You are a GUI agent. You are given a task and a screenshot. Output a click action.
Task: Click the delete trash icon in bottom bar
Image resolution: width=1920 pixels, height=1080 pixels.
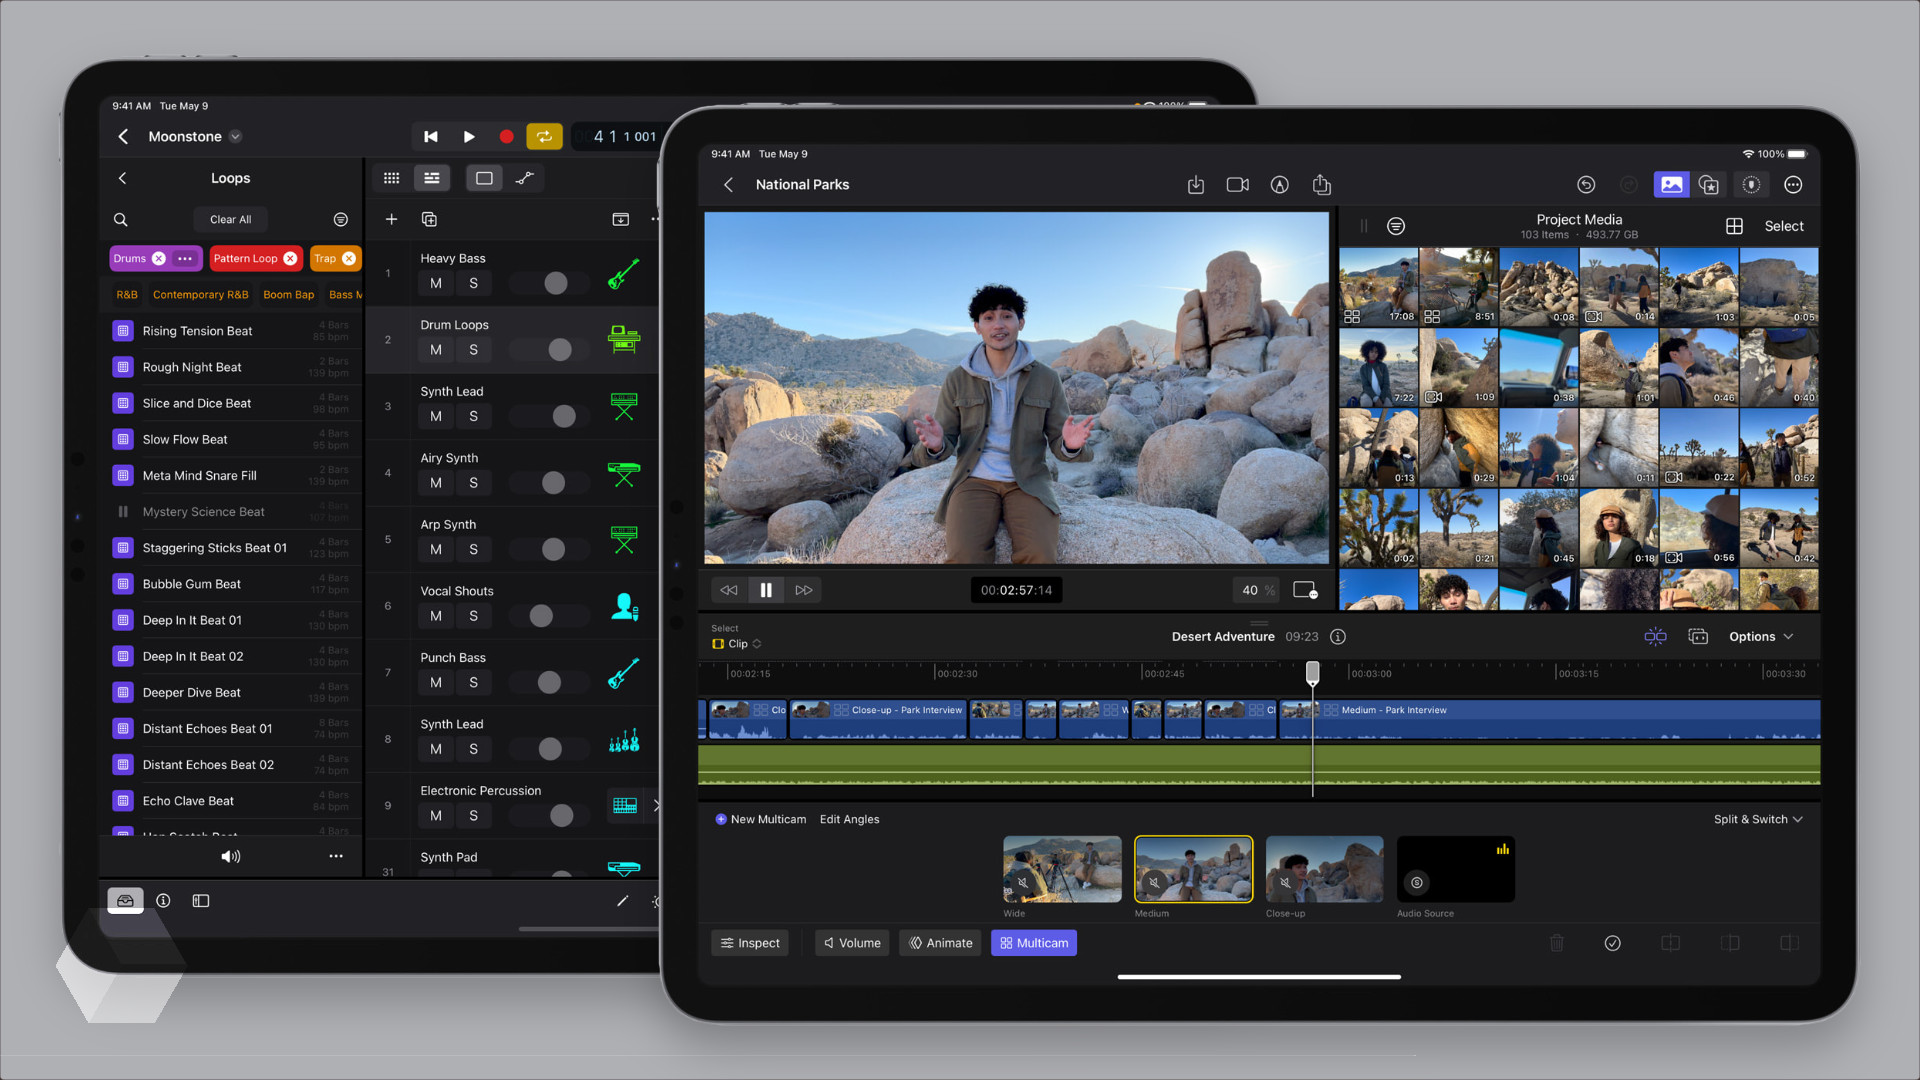[x=1556, y=943]
